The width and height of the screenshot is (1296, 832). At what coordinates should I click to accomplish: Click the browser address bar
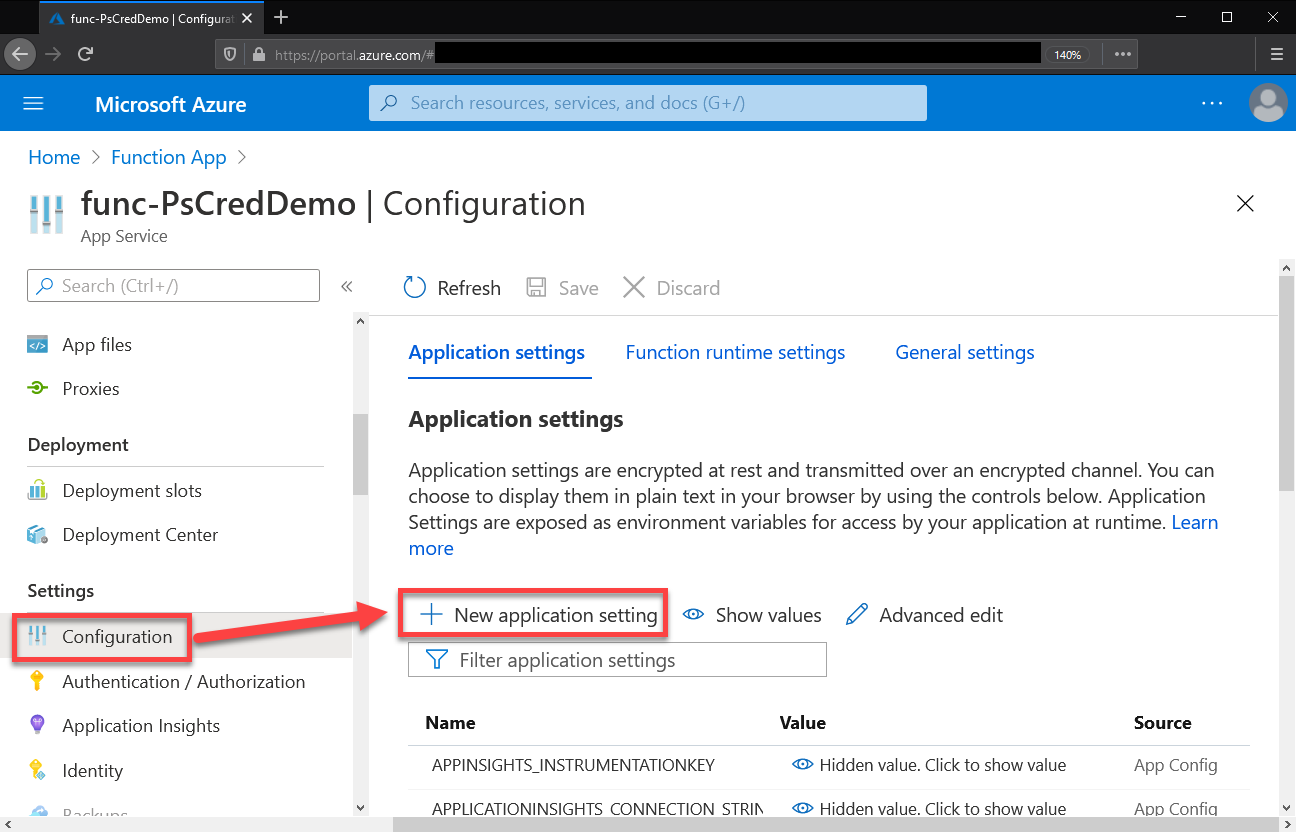(x=676, y=54)
